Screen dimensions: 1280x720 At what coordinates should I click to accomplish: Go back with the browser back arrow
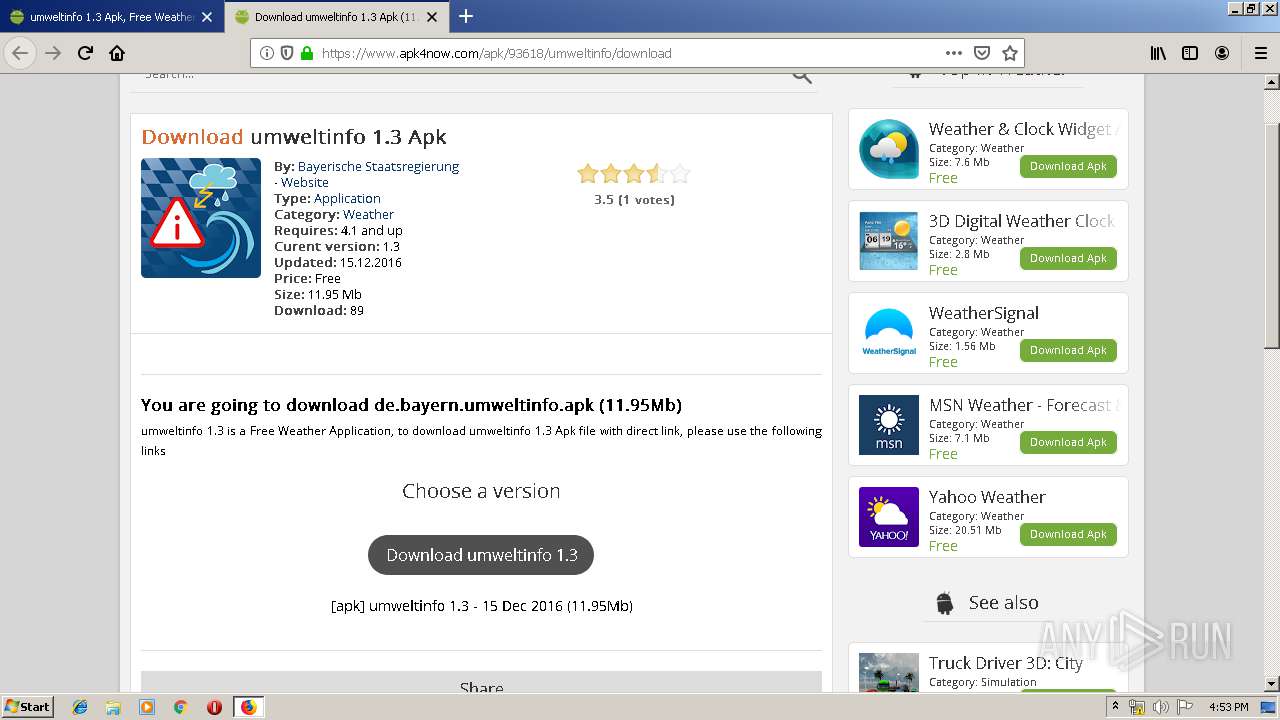click(20, 53)
